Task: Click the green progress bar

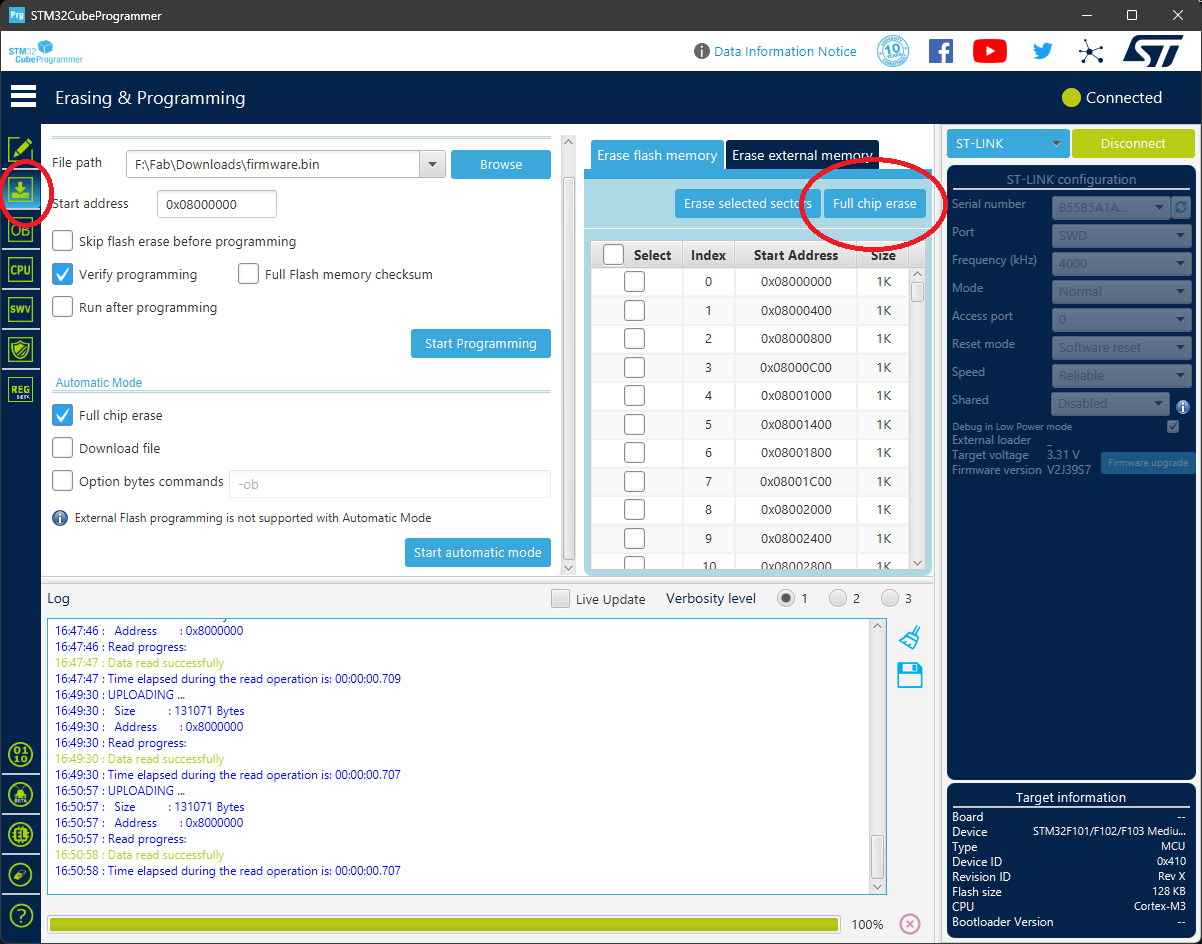Action: (x=443, y=924)
